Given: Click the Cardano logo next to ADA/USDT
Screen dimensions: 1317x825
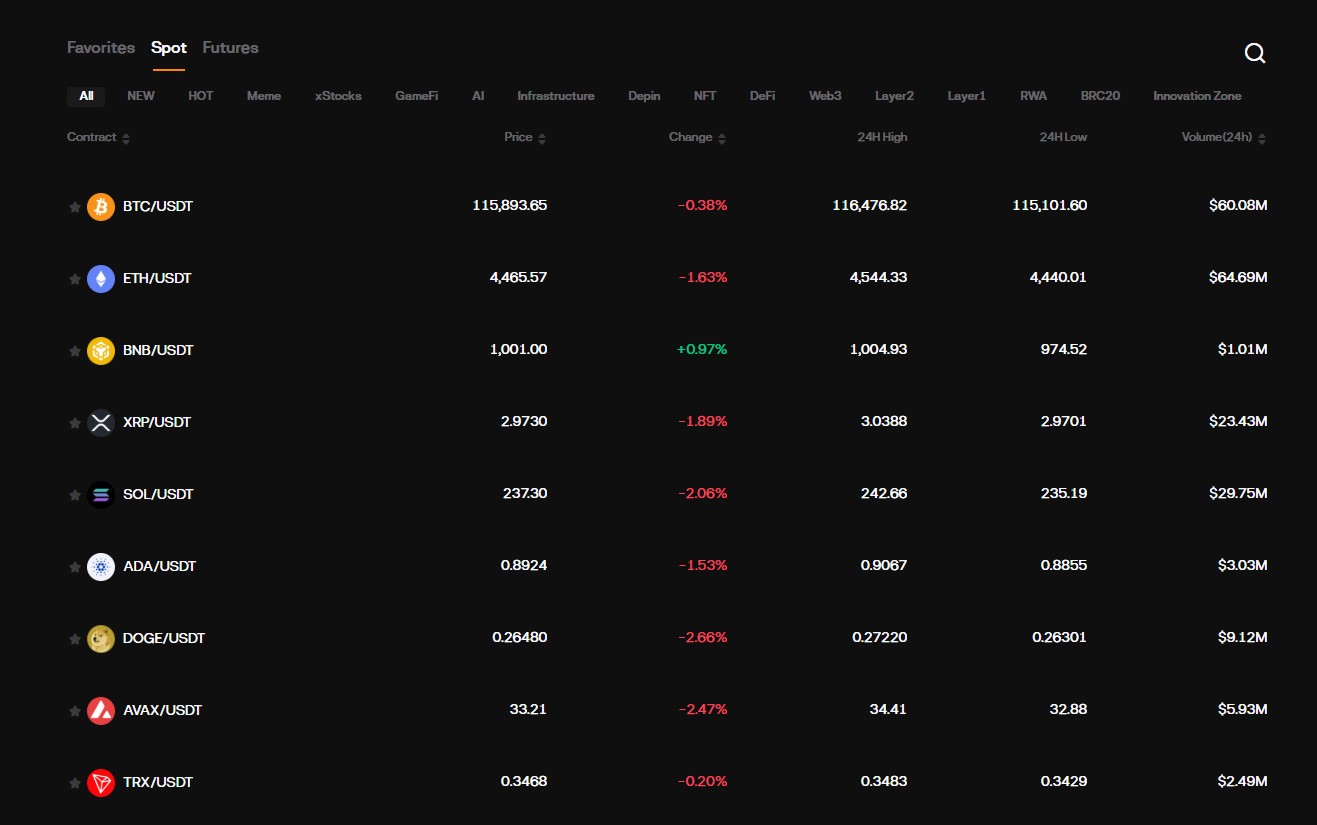Looking at the screenshot, I should coord(100,566).
